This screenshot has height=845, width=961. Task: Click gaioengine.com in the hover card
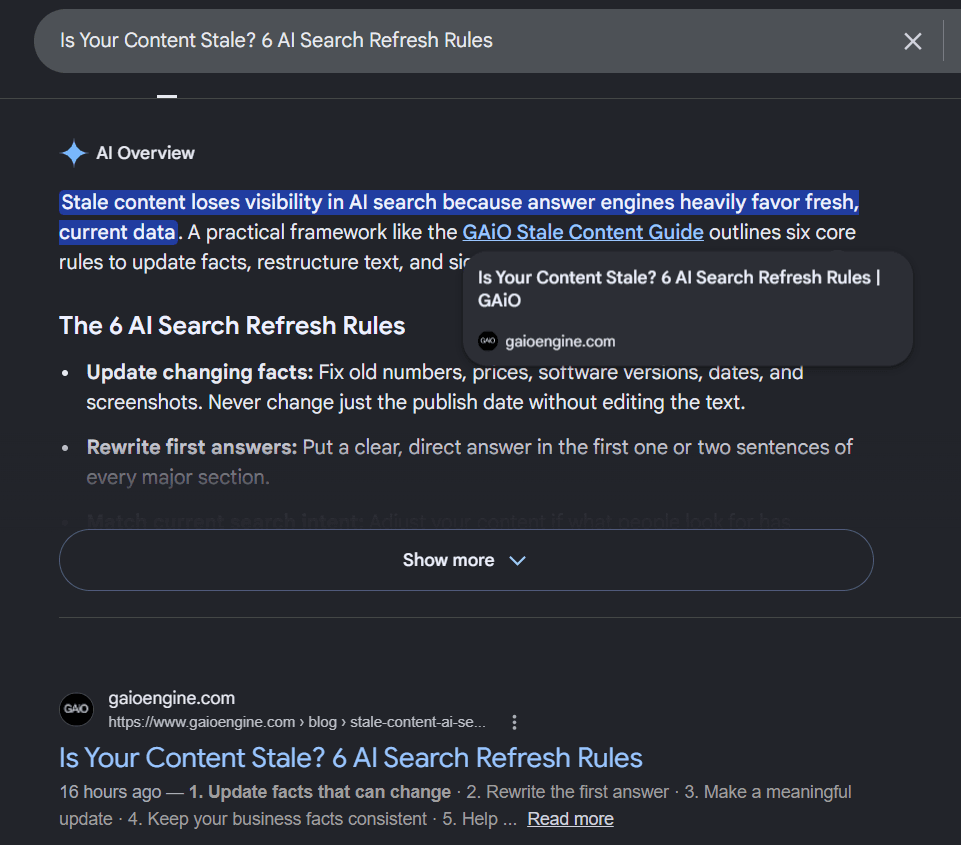pos(560,341)
